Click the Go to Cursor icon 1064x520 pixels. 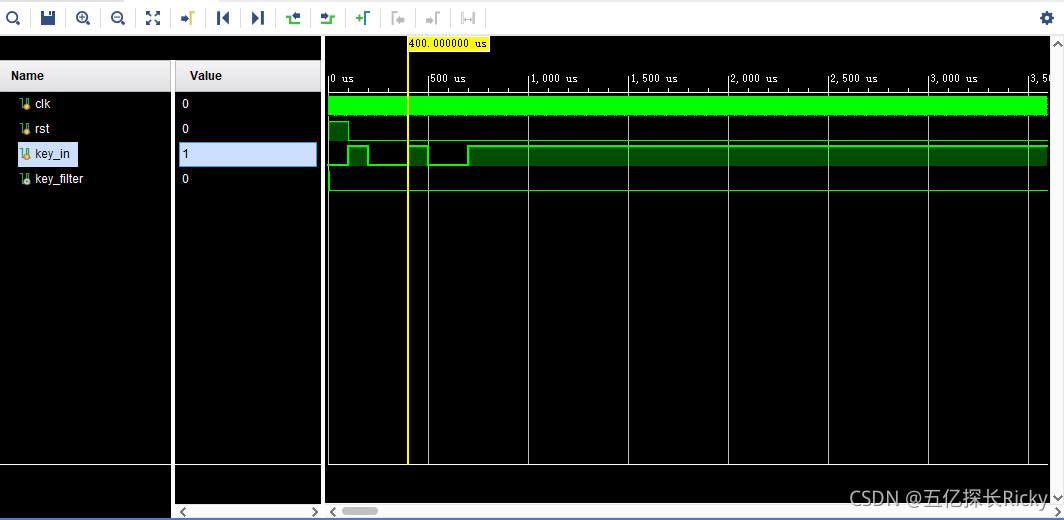[187, 18]
